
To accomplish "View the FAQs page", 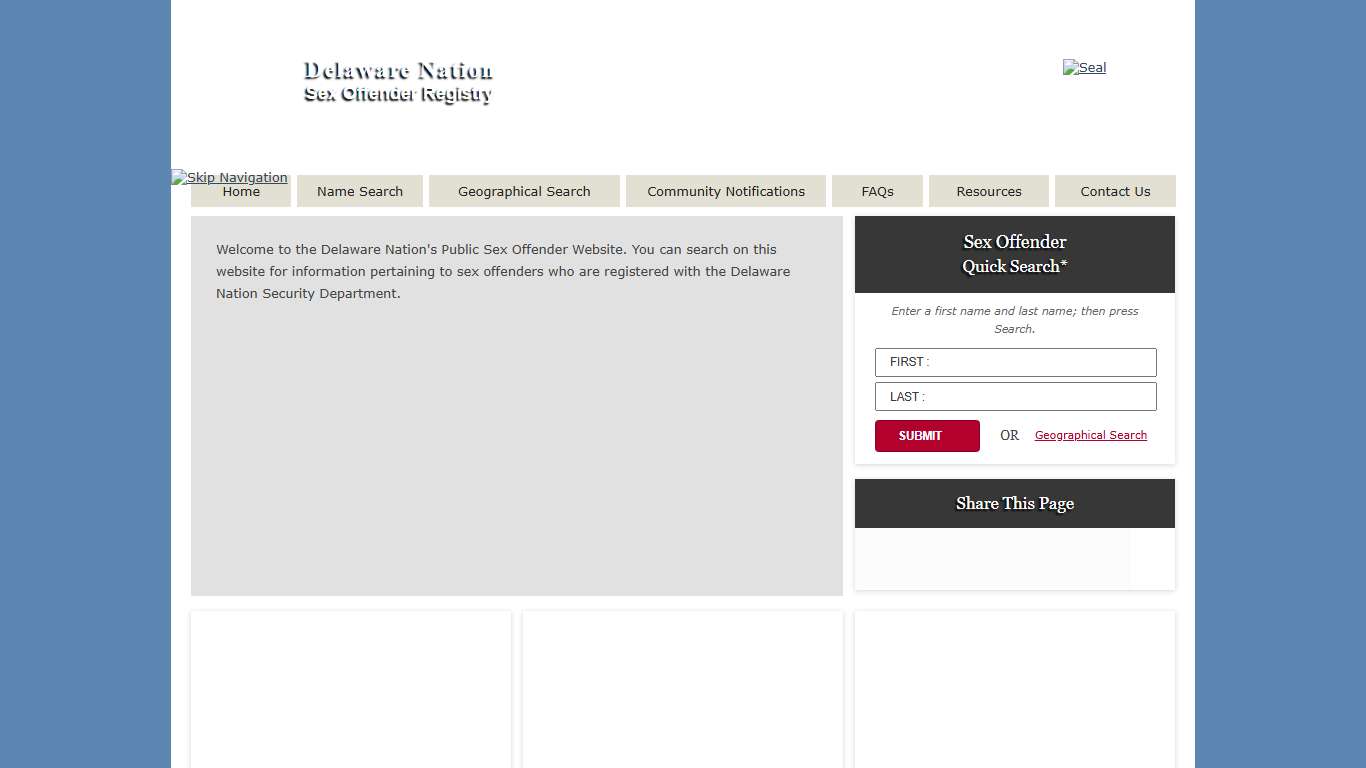I will click(x=877, y=191).
